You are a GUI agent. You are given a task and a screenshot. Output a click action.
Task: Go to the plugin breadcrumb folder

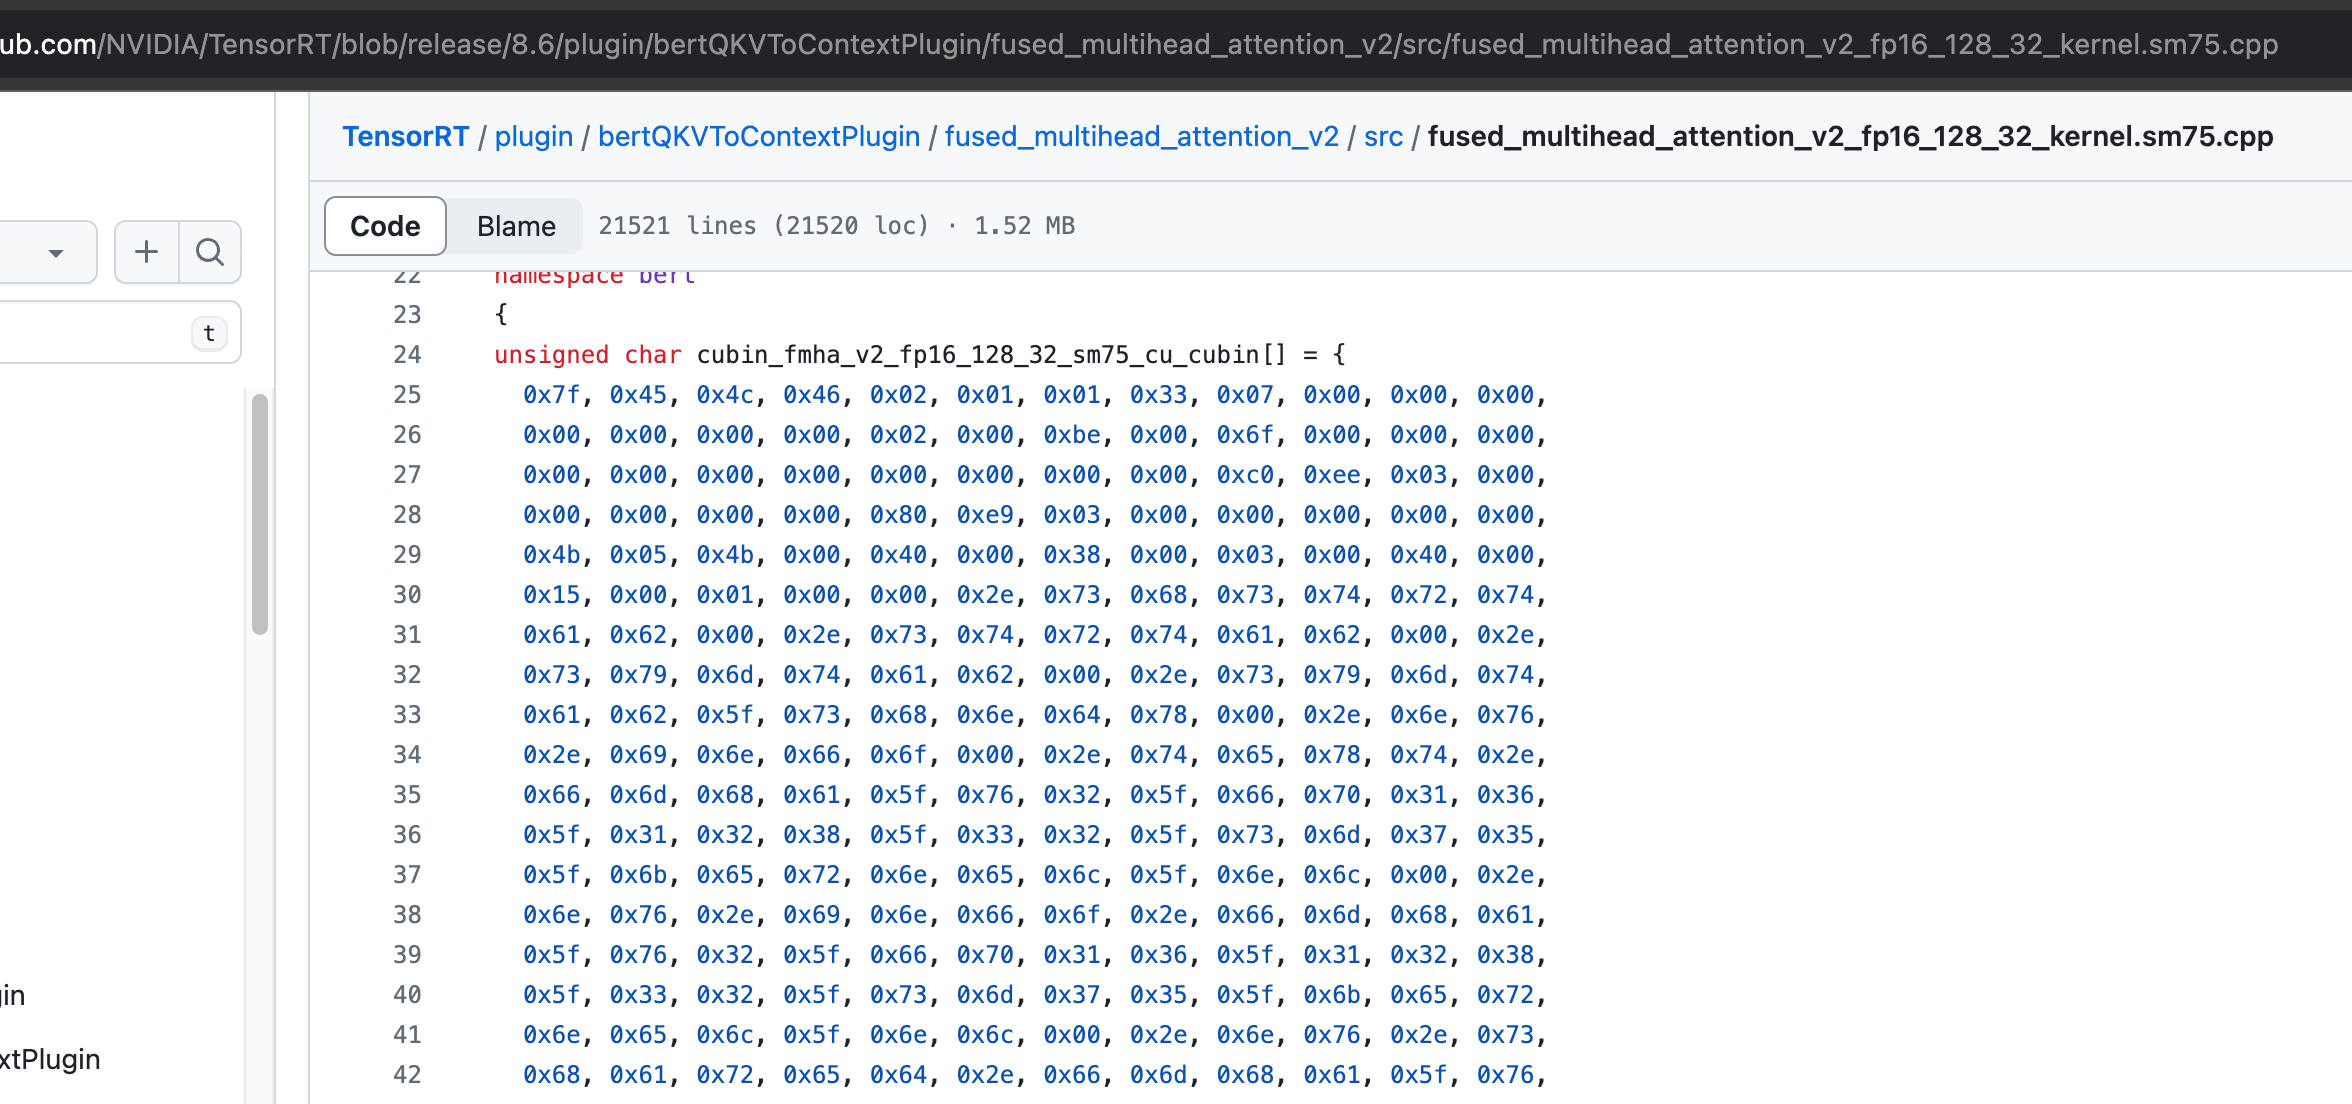coord(533,137)
